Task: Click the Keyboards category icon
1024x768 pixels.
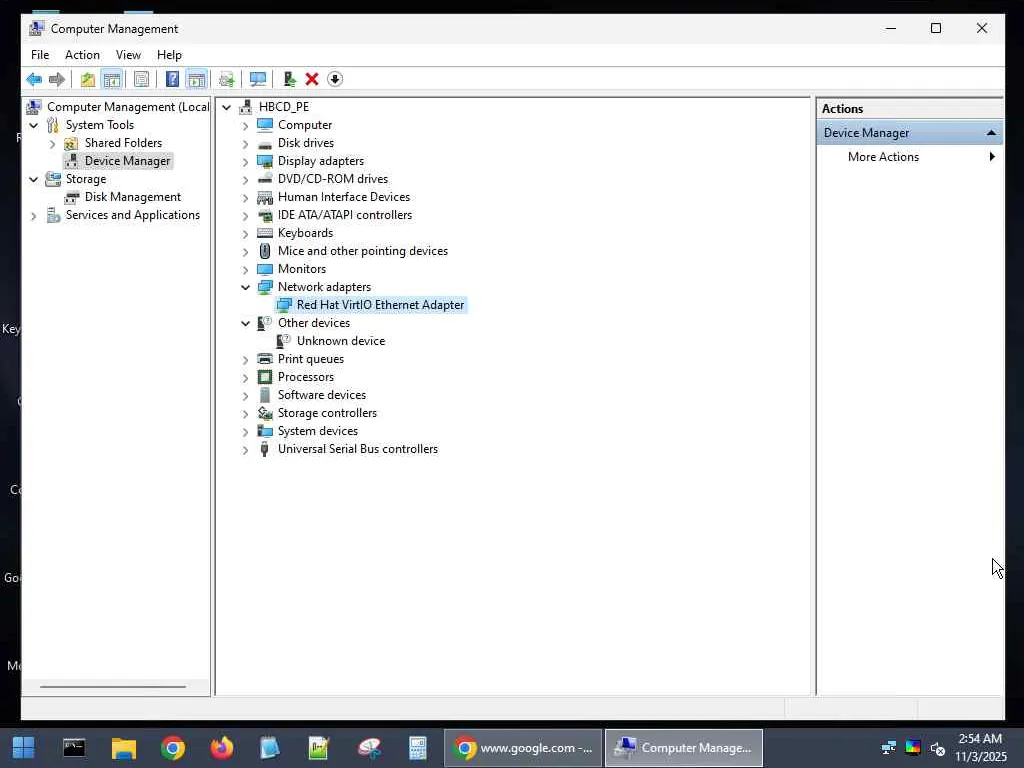Action: pyautogui.click(x=264, y=233)
